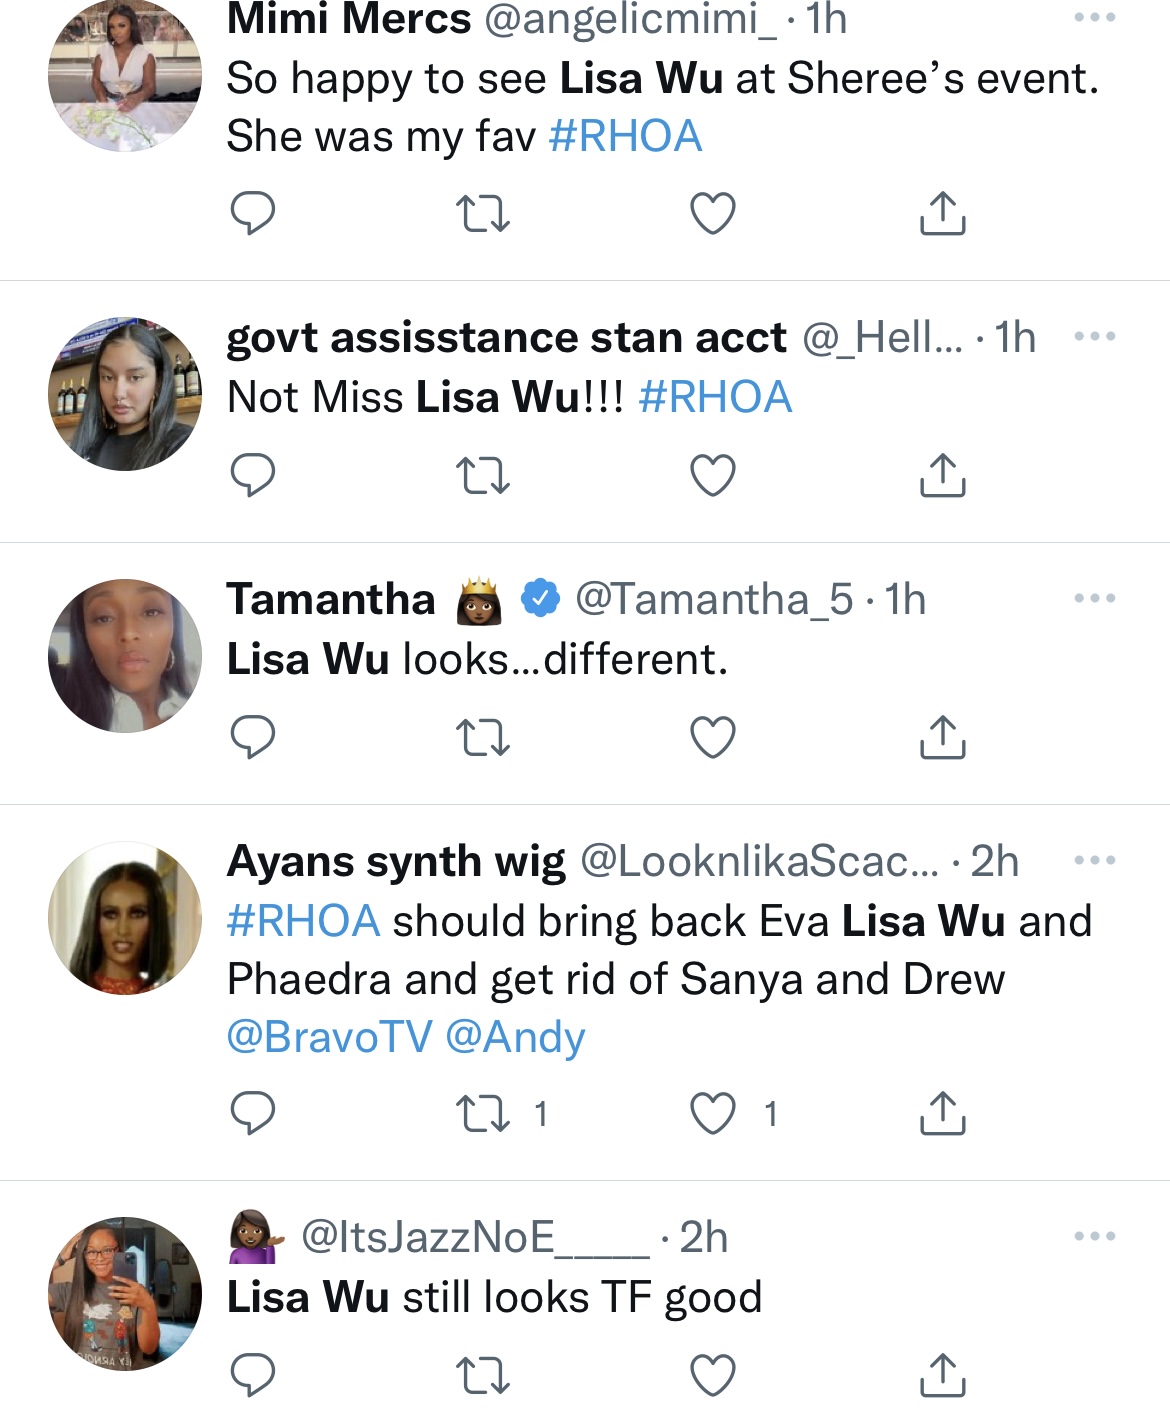Share the govt assisstance stan acct tweet
The height and width of the screenshot is (1426, 1170).
(x=942, y=475)
